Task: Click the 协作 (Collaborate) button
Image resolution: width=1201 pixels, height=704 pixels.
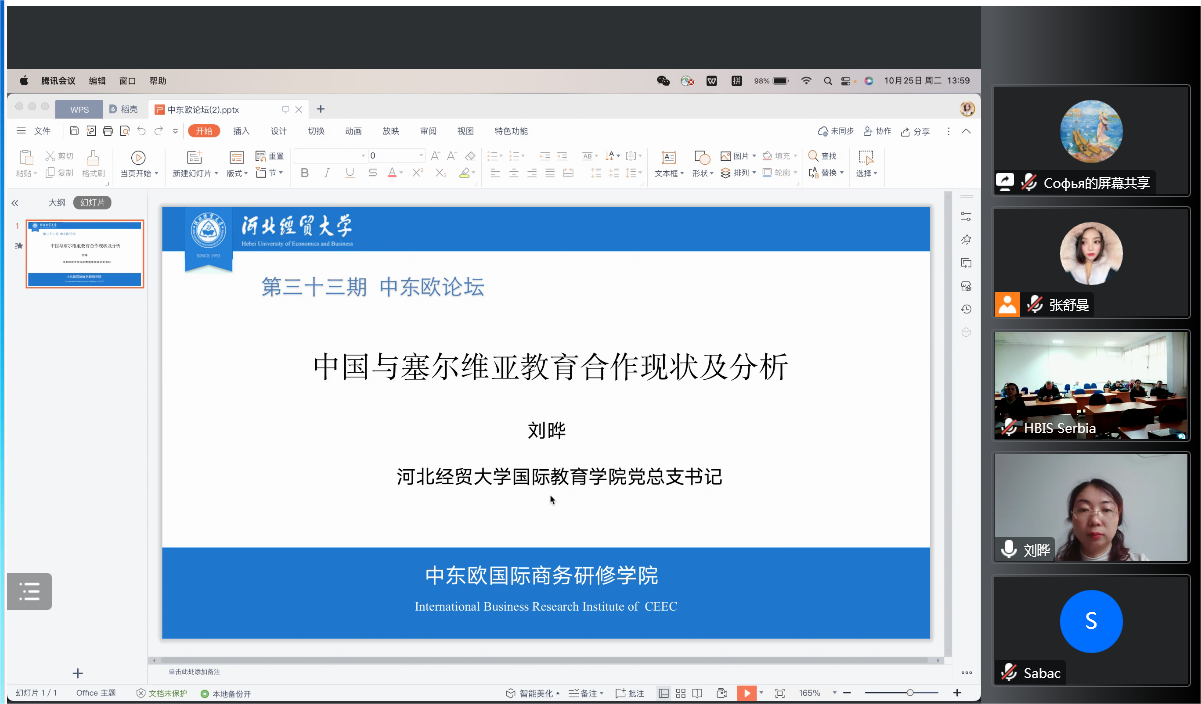Action: coord(877,131)
